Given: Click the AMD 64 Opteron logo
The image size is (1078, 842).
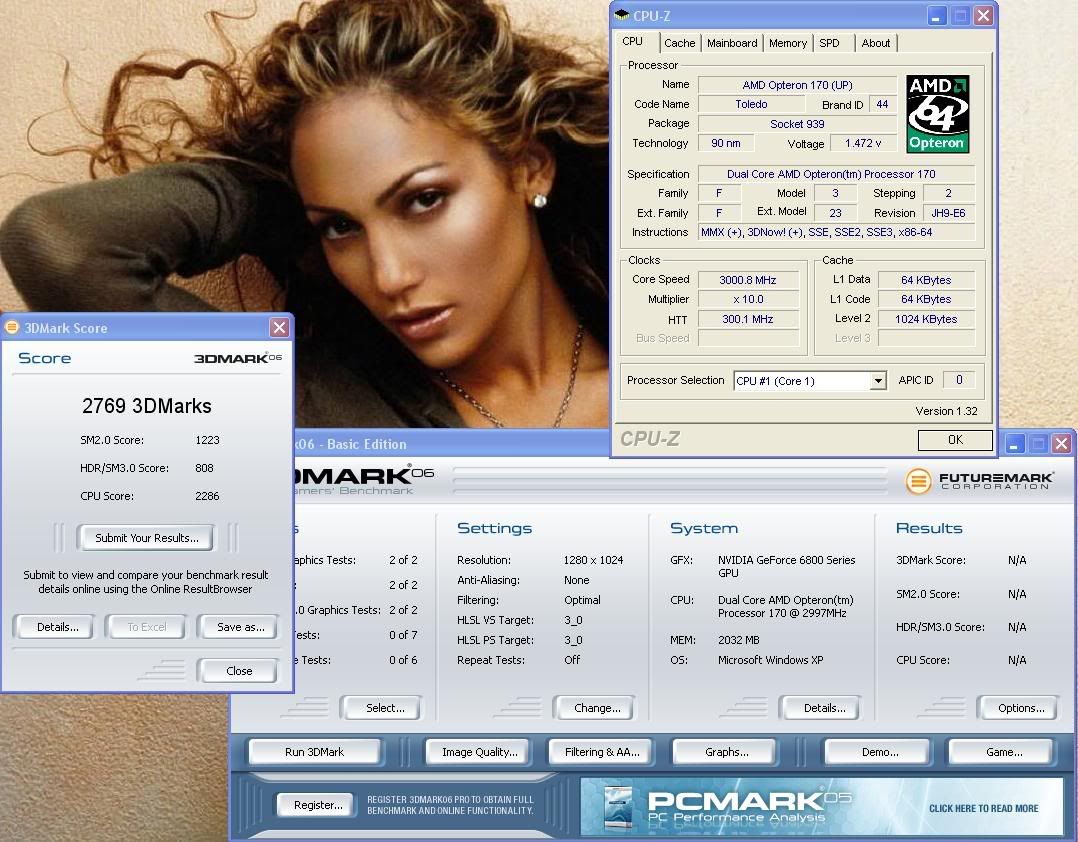Looking at the screenshot, I should click(938, 113).
